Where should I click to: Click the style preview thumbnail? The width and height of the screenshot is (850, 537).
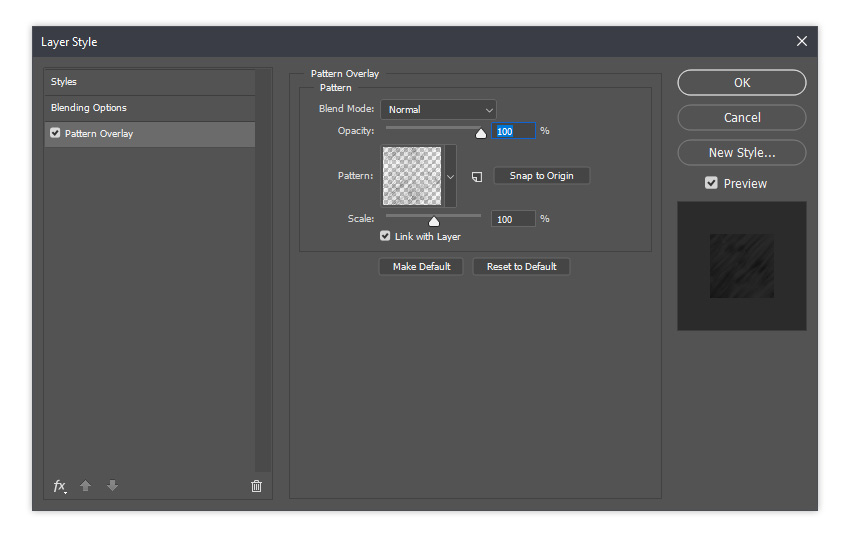point(742,266)
